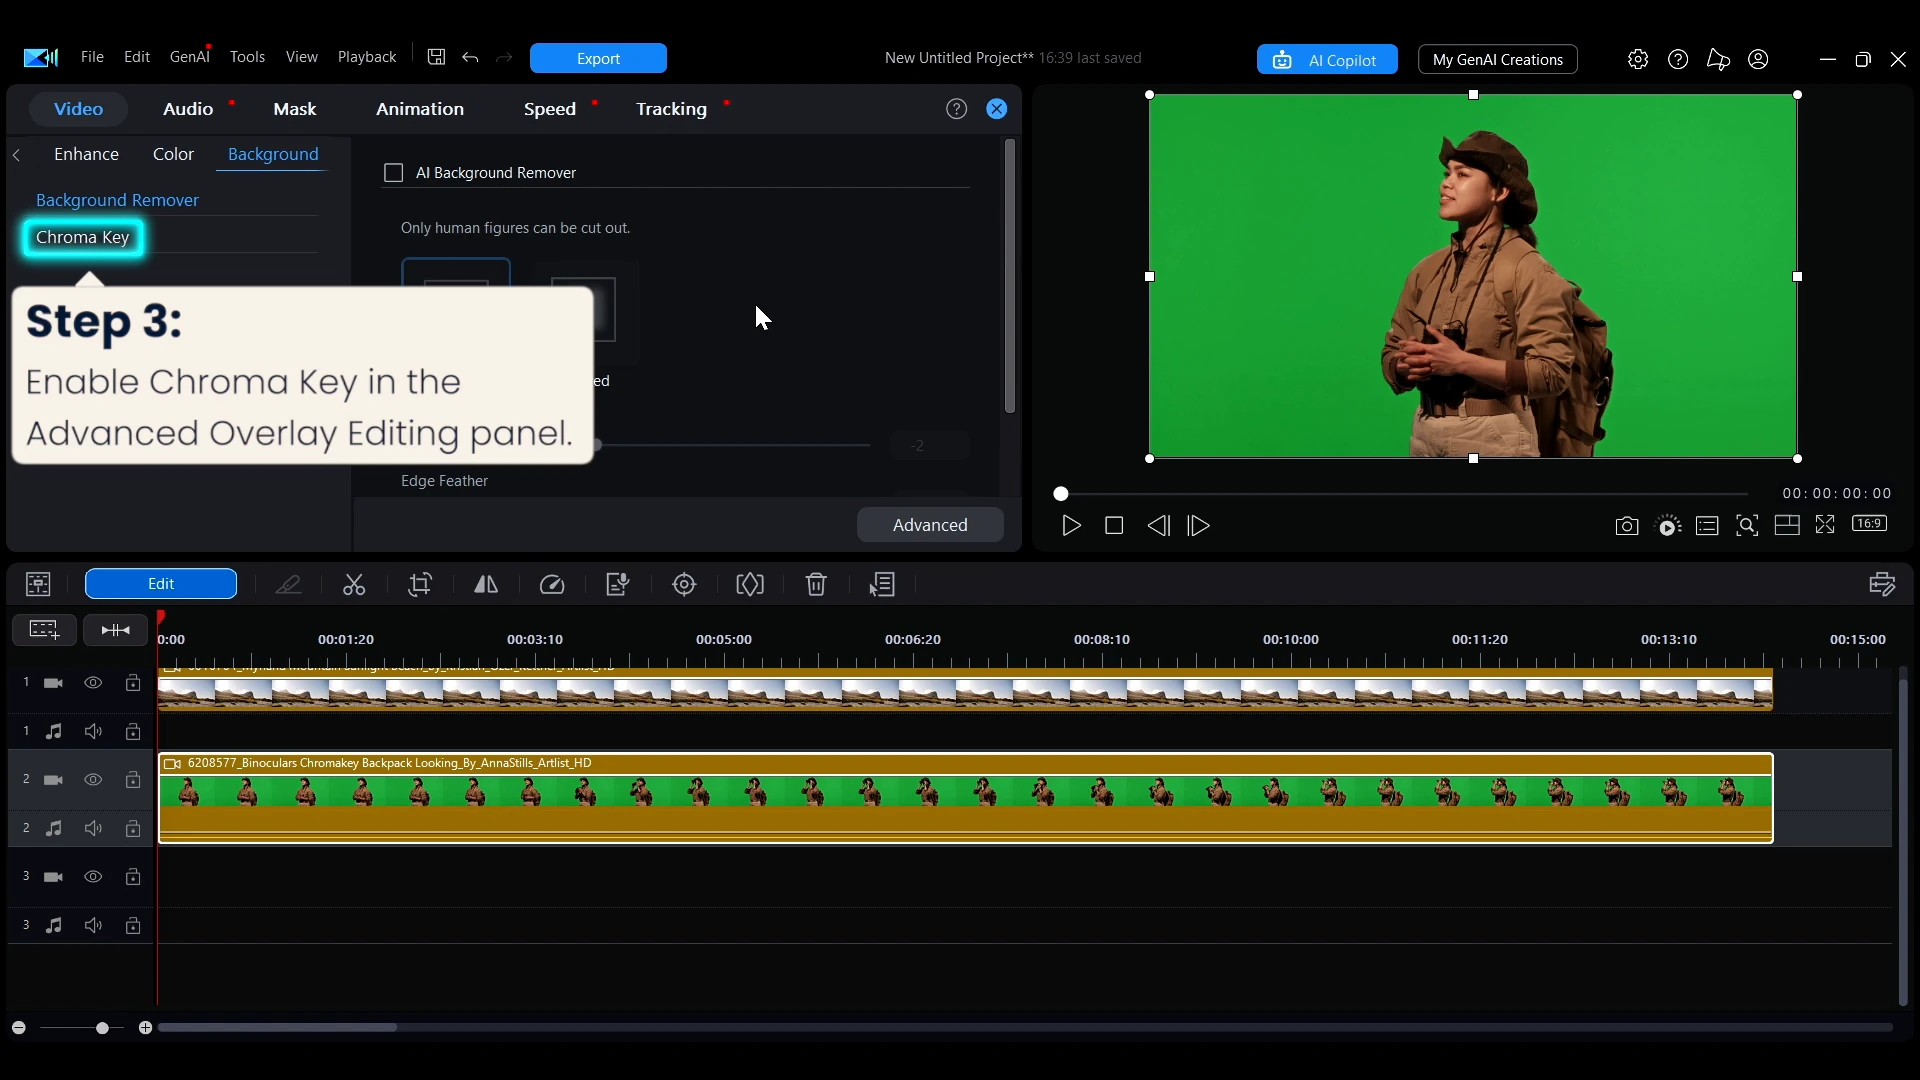Open the File menu

click(x=92, y=57)
